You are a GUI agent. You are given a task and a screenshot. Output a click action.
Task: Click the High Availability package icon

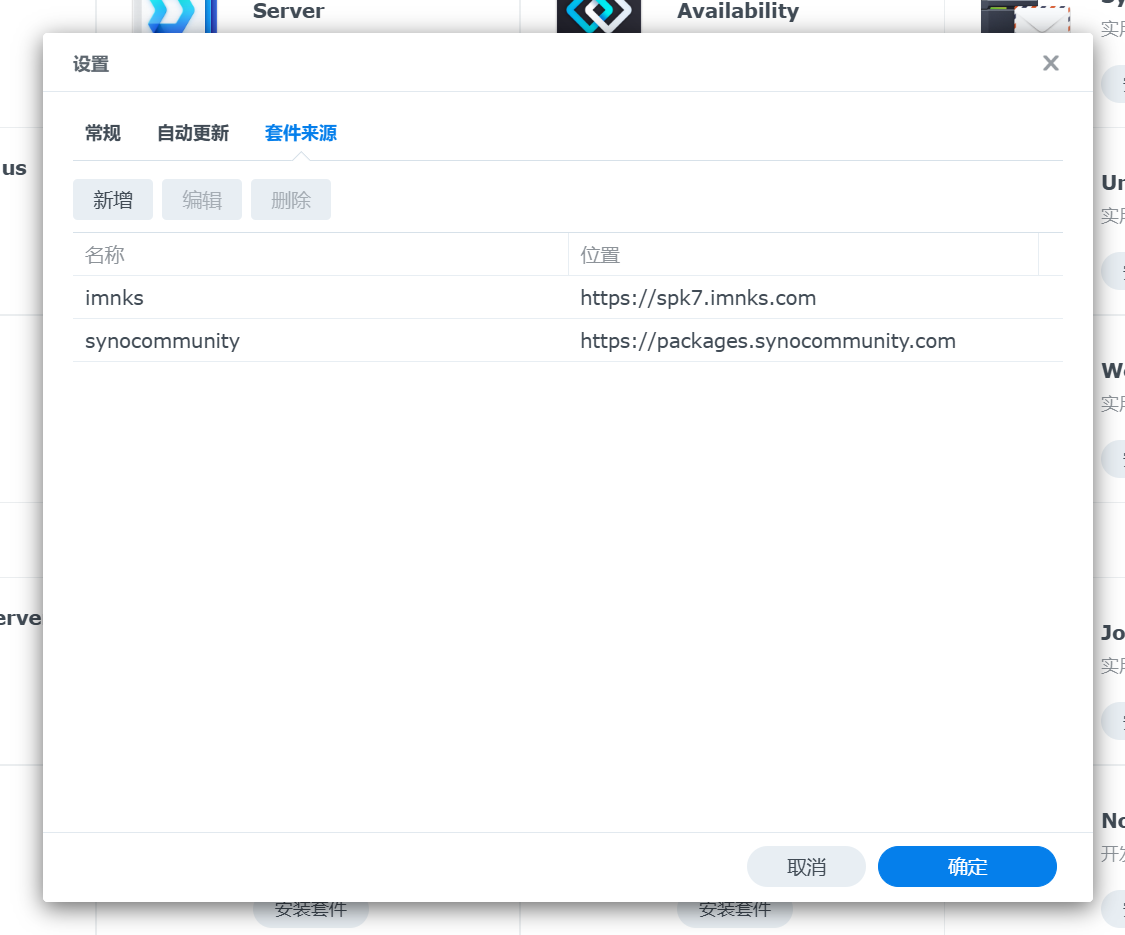(598, 16)
